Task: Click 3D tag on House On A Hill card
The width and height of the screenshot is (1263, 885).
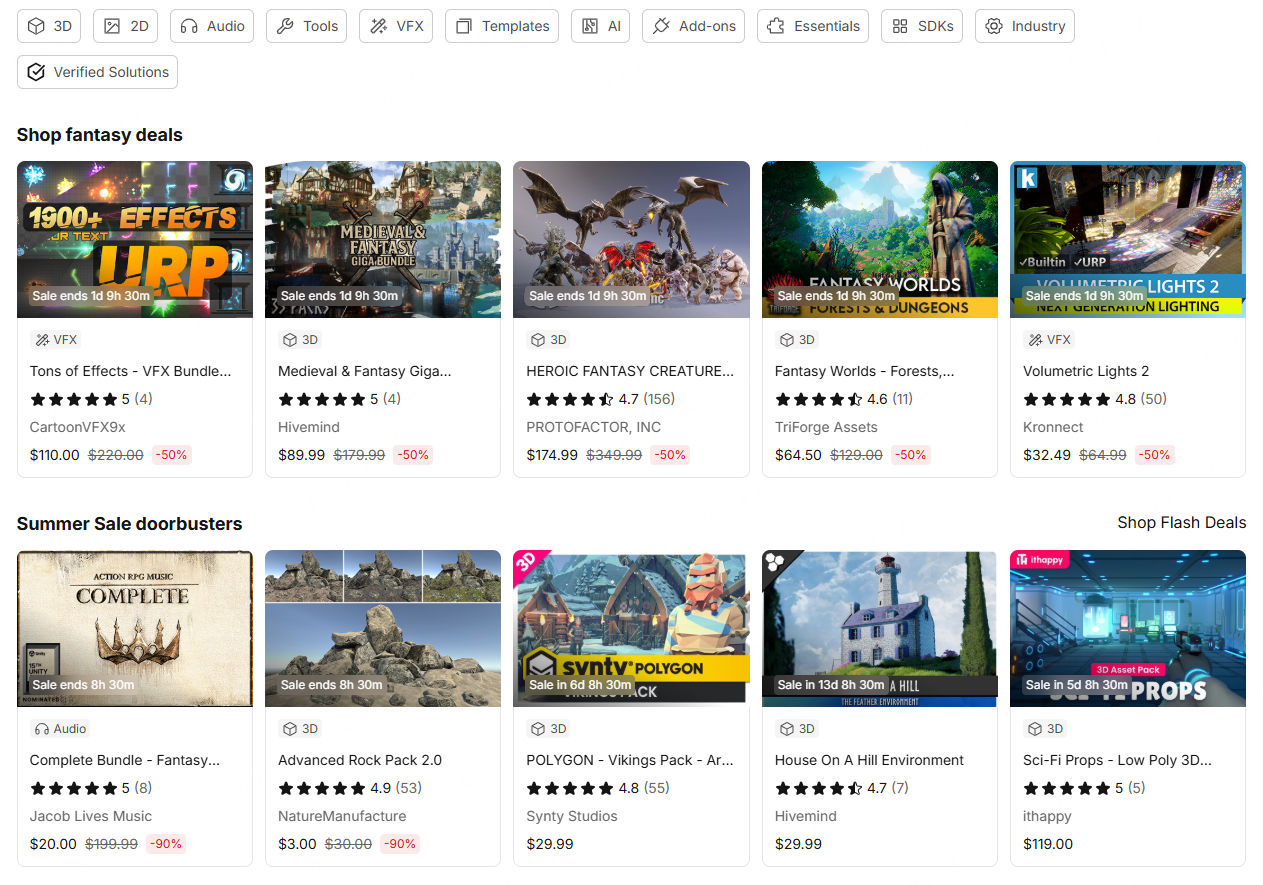Action: pos(797,729)
